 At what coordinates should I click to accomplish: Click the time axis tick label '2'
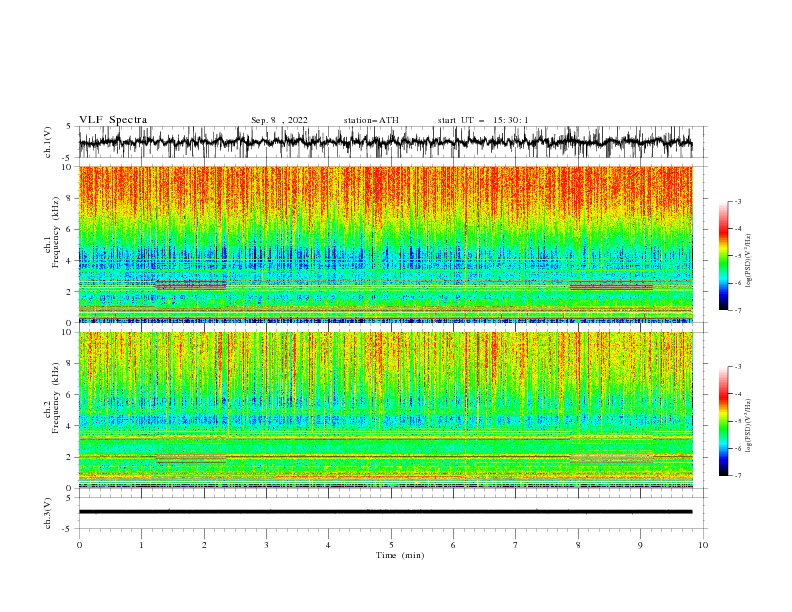(204, 545)
